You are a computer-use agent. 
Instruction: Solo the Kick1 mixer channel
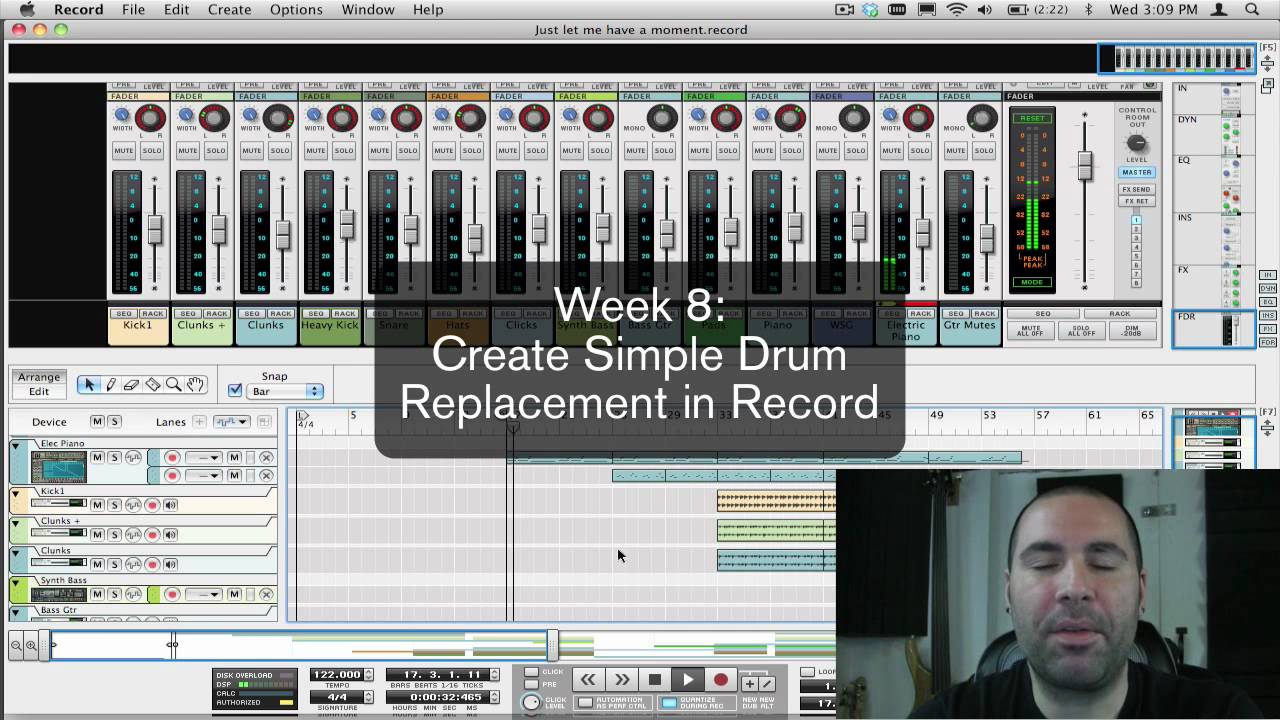click(x=152, y=150)
